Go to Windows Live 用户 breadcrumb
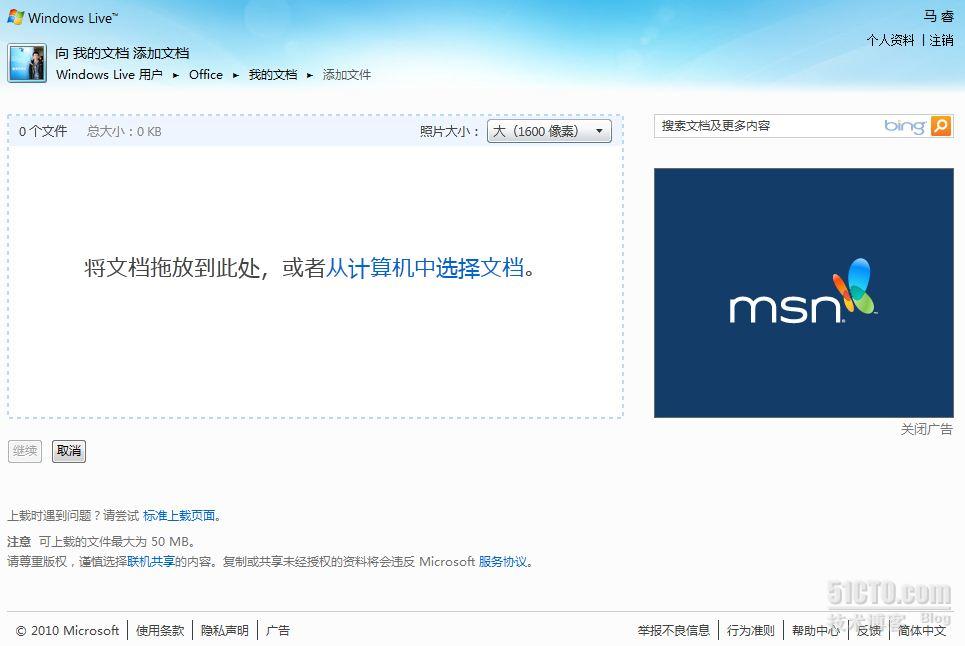Screen dimensions: 965x646 point(109,74)
